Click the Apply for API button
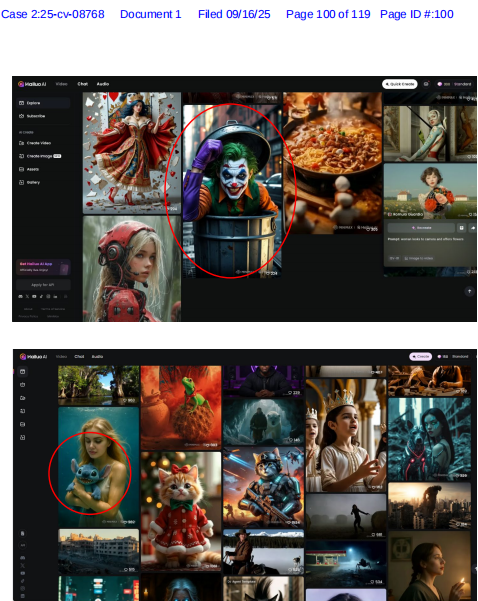Screen dimensions: 478x601 [43, 285]
